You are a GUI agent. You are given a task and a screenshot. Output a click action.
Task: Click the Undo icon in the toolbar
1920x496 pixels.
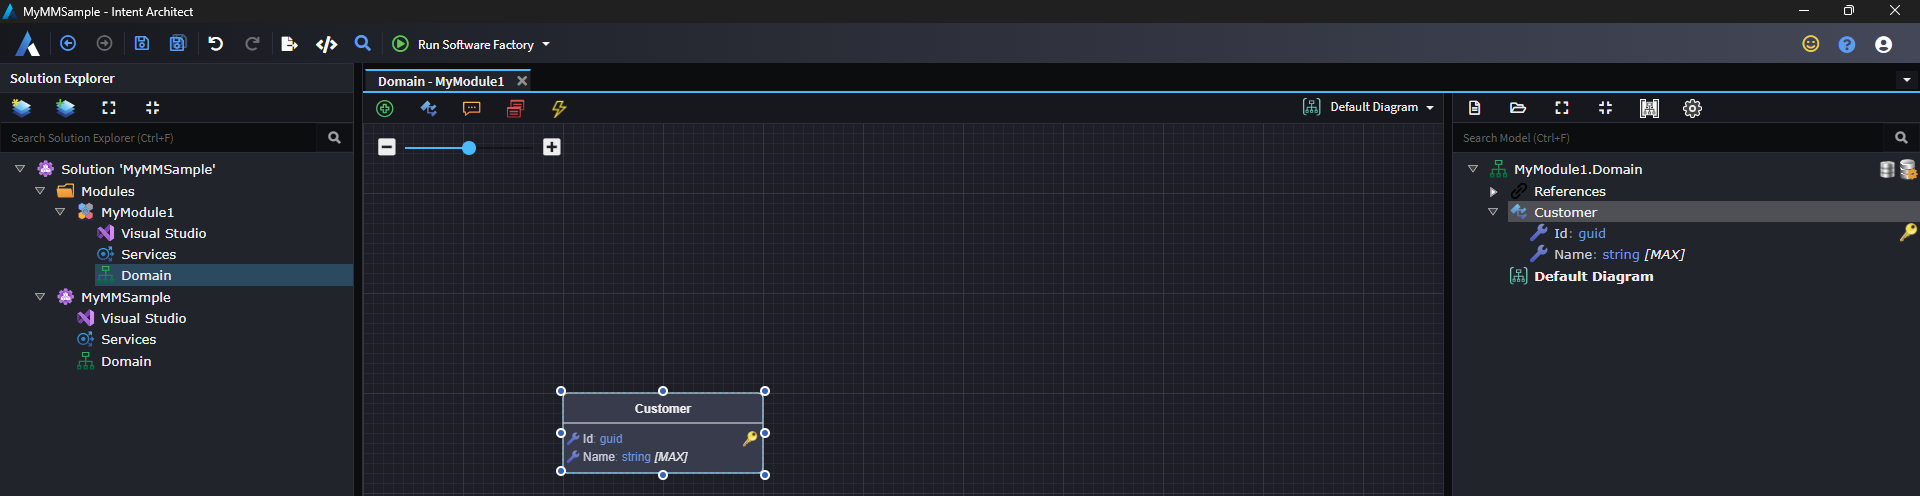pos(216,44)
